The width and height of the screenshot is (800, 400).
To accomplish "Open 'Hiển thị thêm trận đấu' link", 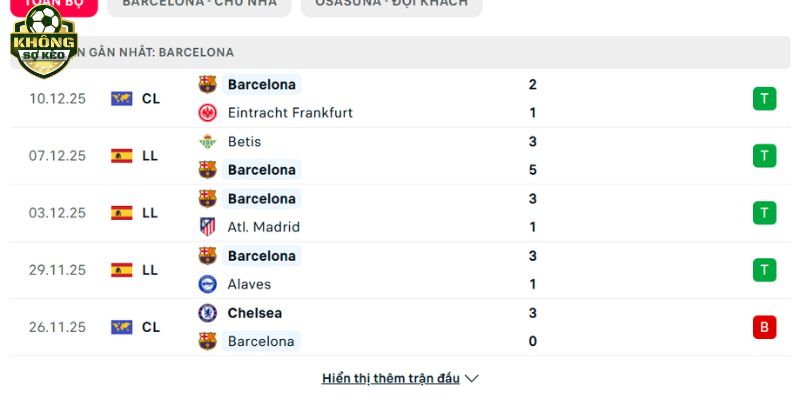I will 391,379.
